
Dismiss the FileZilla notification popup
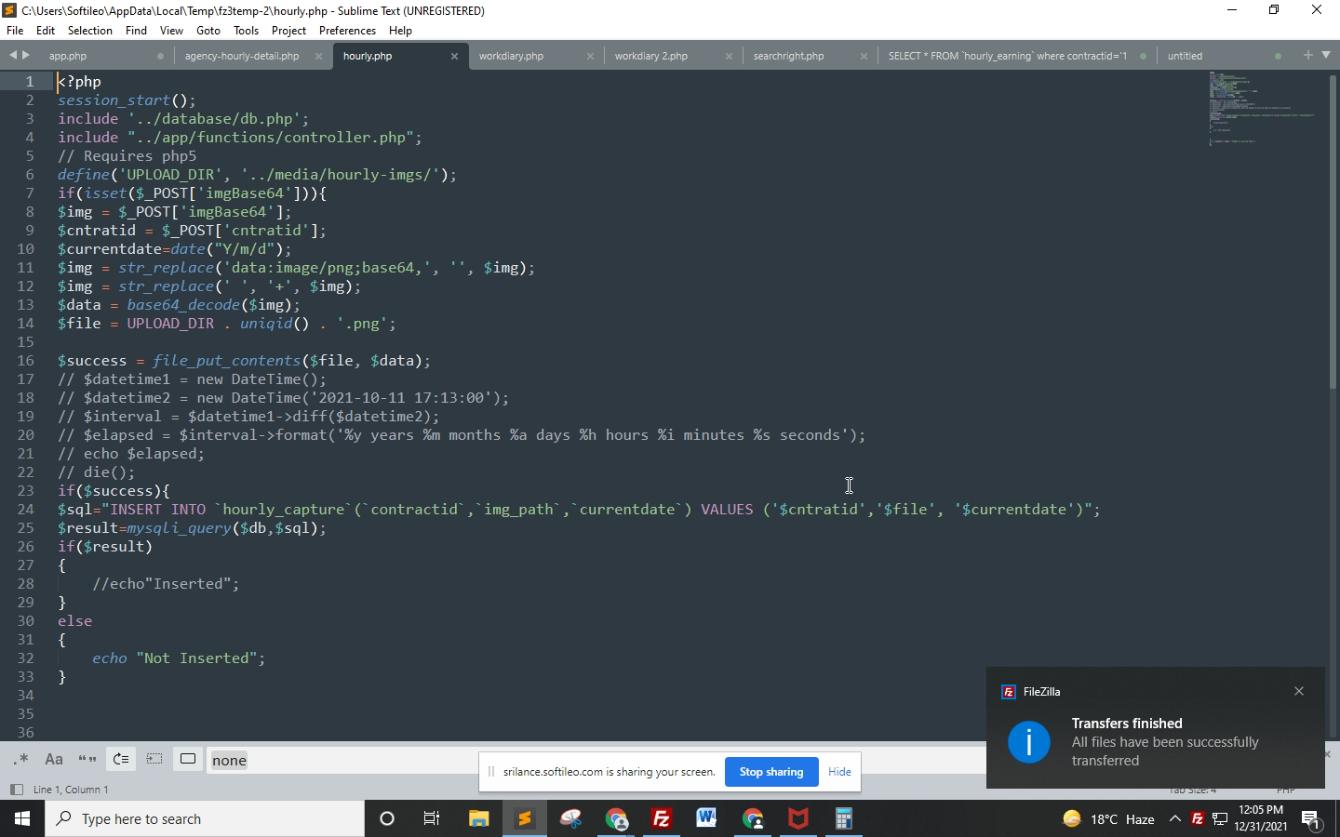point(1298,691)
